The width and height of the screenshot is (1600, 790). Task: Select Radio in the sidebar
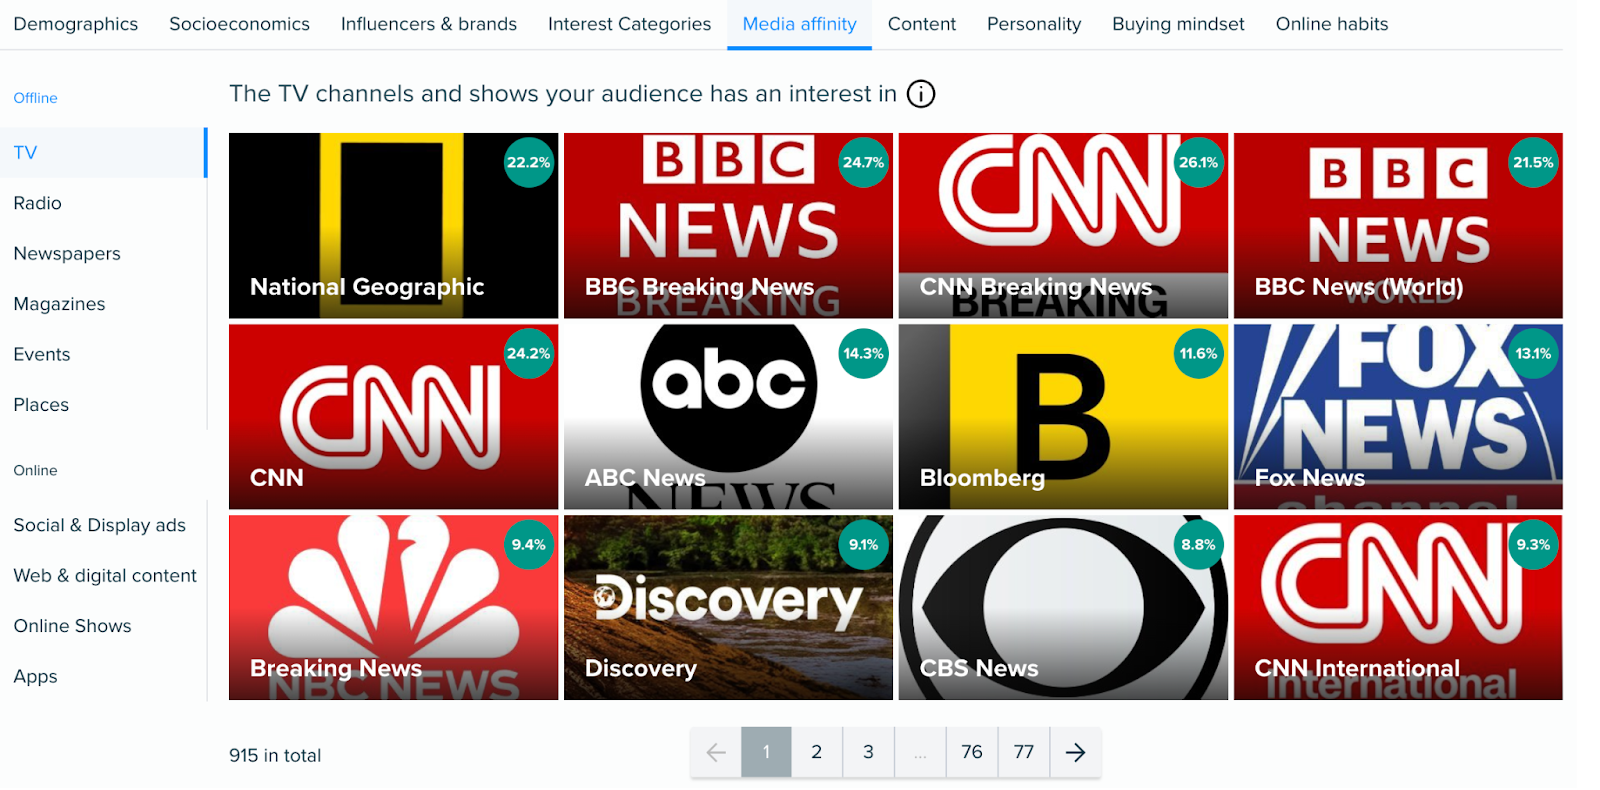(38, 203)
